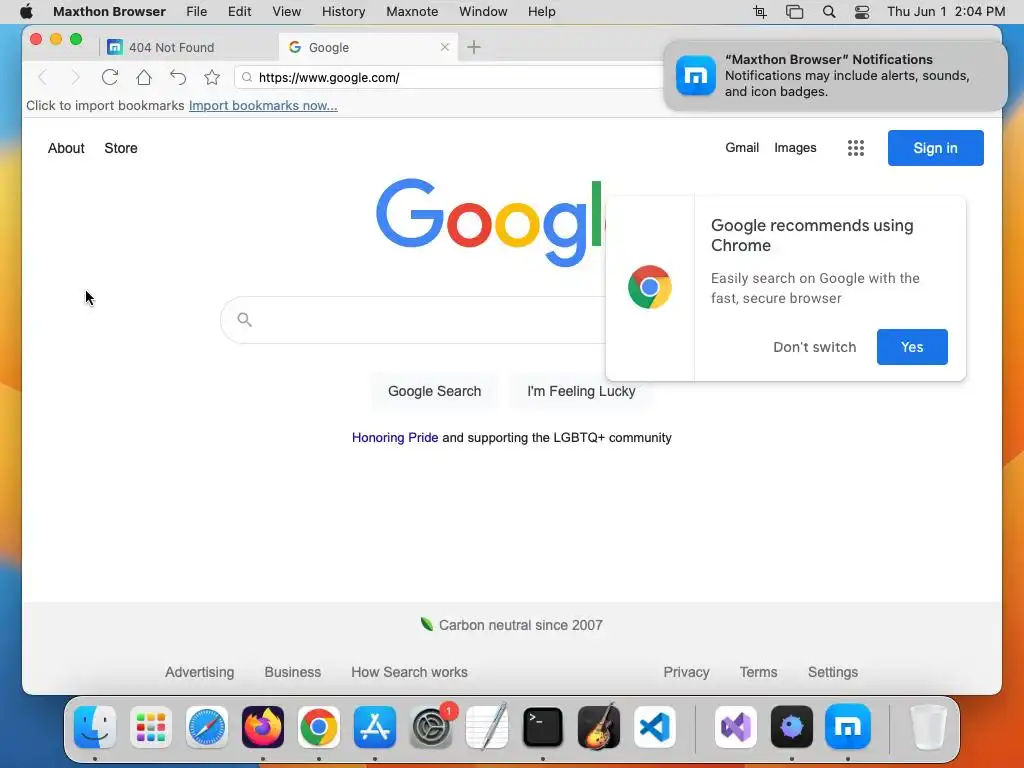
Task: Open the menu bar date and time
Action: point(946,11)
